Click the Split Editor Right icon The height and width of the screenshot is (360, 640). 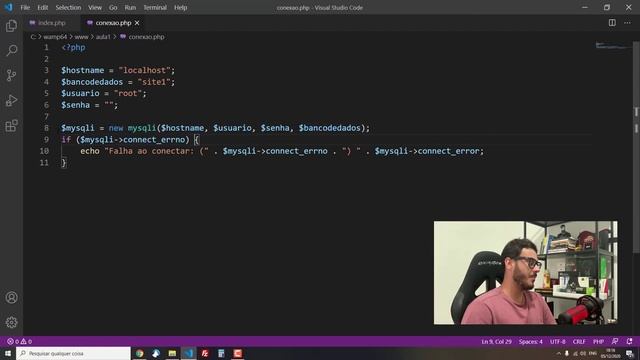(612, 23)
